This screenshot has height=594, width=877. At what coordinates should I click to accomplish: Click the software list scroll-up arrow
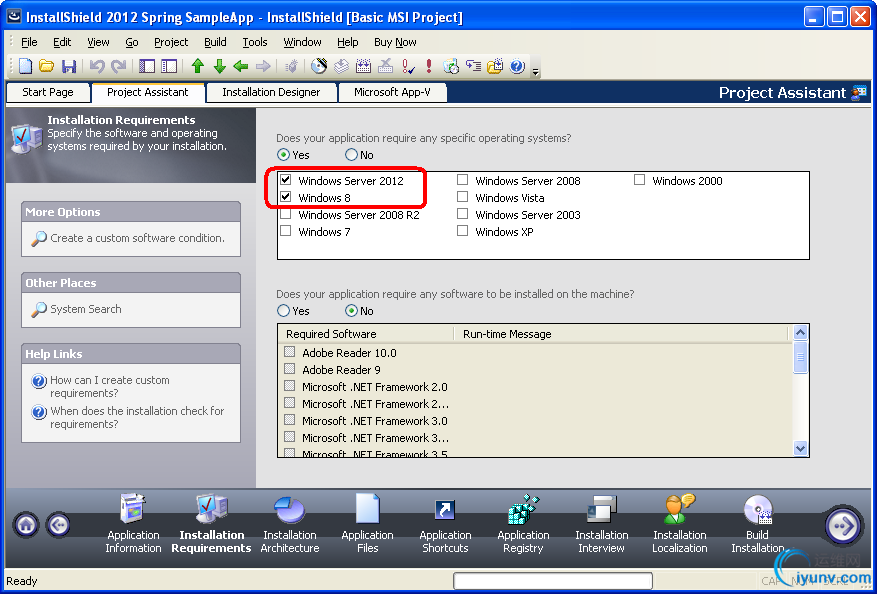click(800, 333)
